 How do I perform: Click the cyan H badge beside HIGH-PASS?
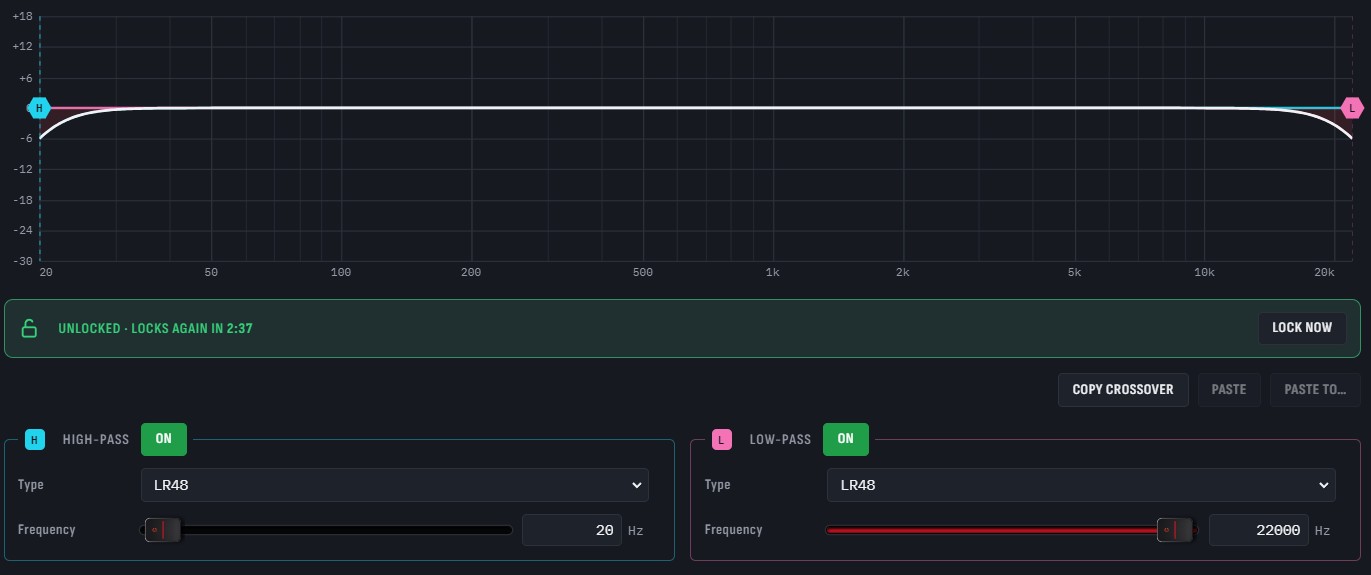[x=35, y=439]
